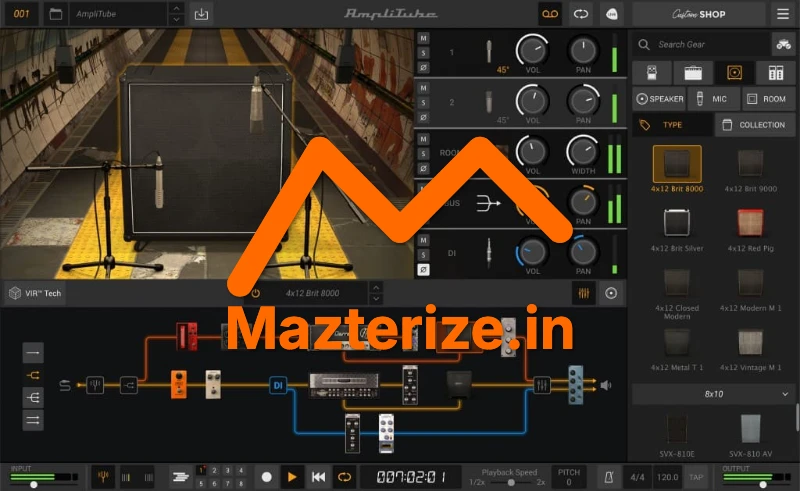The image size is (800, 491).
Task: Change the 4/4 time signature
Action: (x=637, y=477)
